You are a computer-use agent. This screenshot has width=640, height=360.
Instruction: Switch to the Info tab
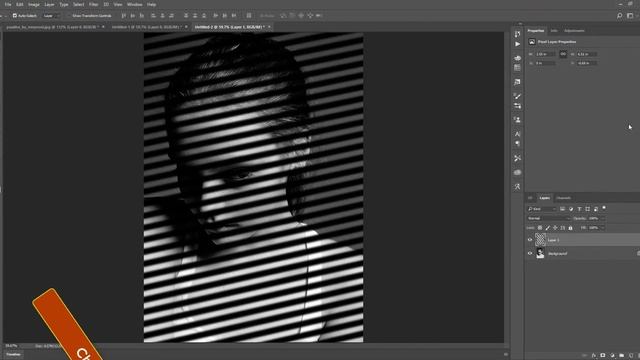pyautogui.click(x=554, y=31)
